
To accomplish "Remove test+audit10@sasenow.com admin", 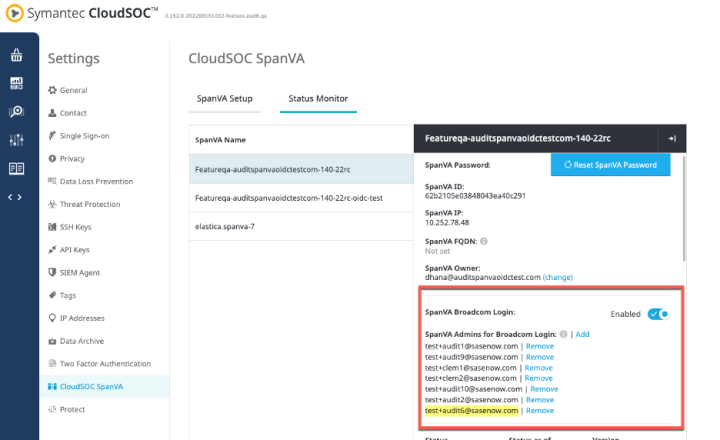I will click(x=544, y=389).
